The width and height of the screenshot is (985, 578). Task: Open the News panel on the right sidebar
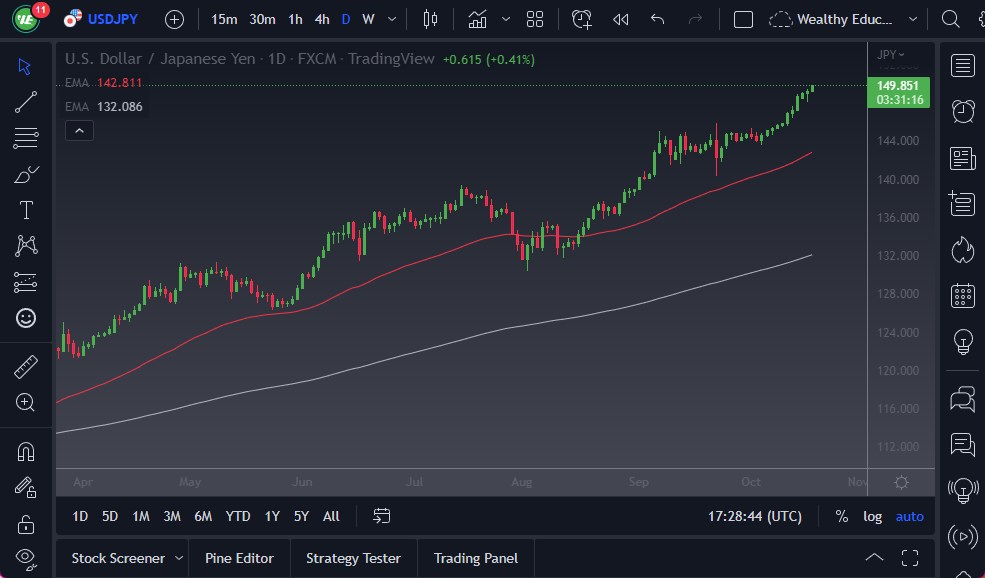962,158
